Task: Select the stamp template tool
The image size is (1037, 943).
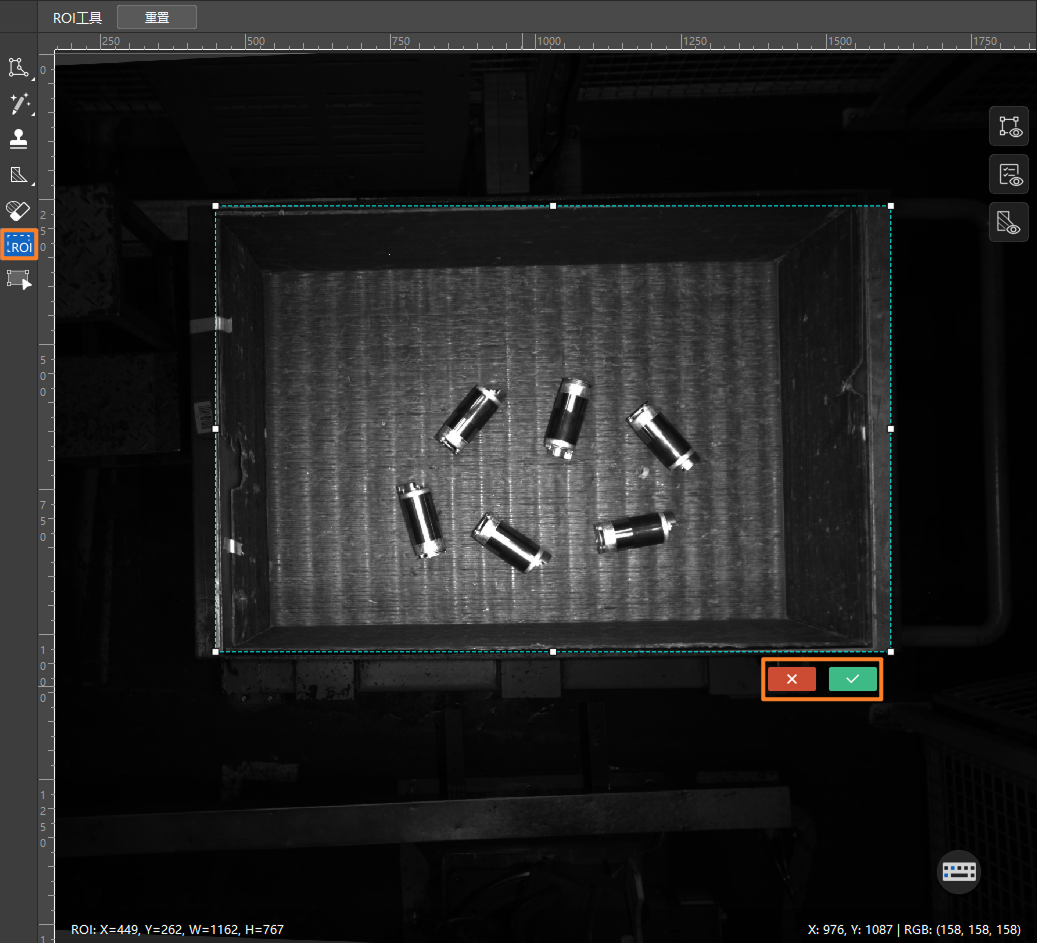Action: (x=19, y=139)
